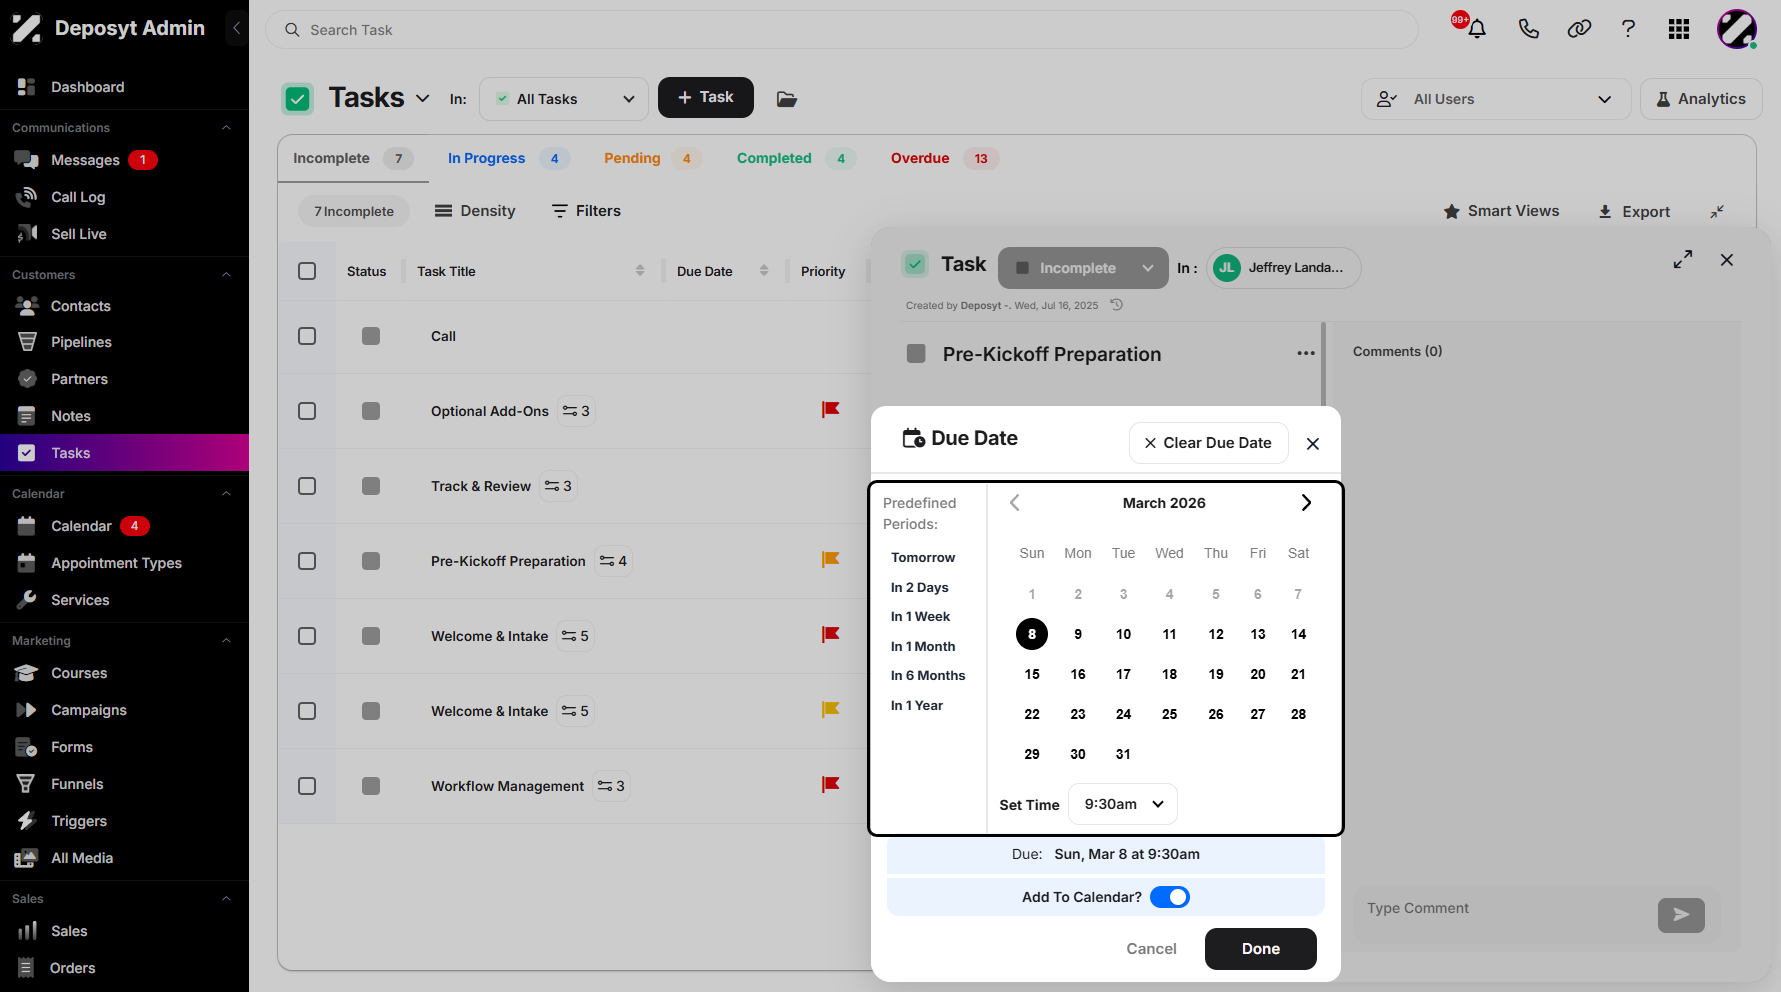Click Cancel in the Due Date popup
This screenshot has width=1781, height=992.
click(x=1151, y=949)
